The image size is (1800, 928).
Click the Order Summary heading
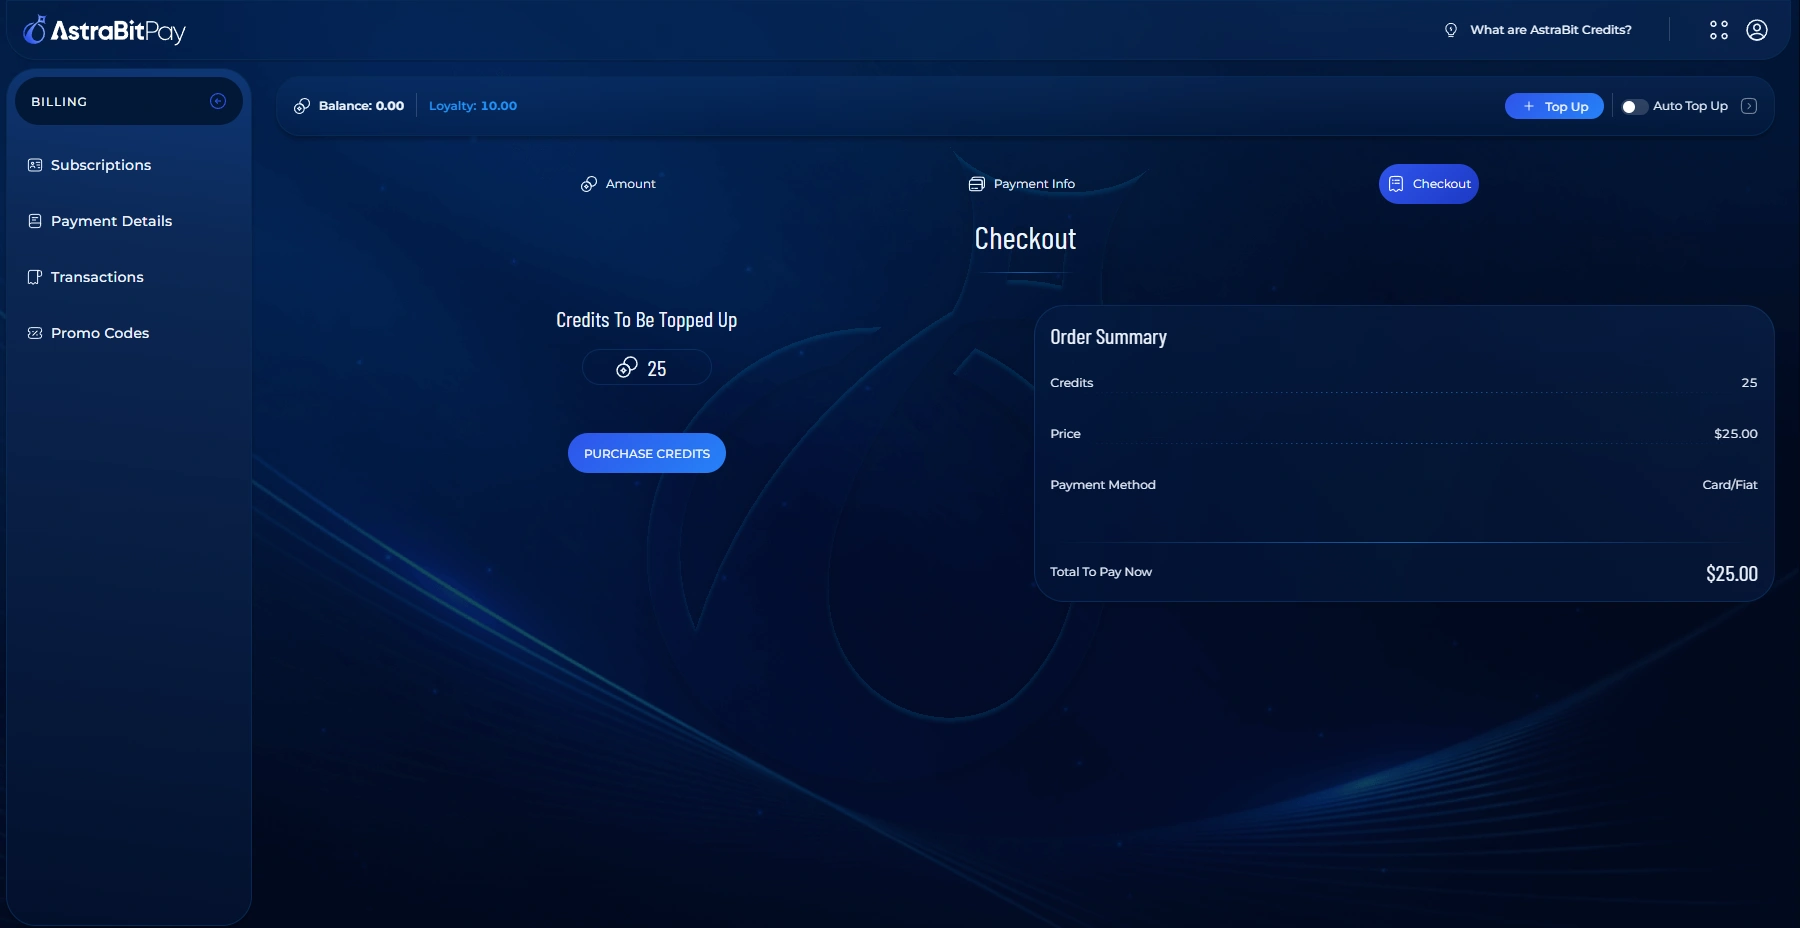click(x=1108, y=337)
